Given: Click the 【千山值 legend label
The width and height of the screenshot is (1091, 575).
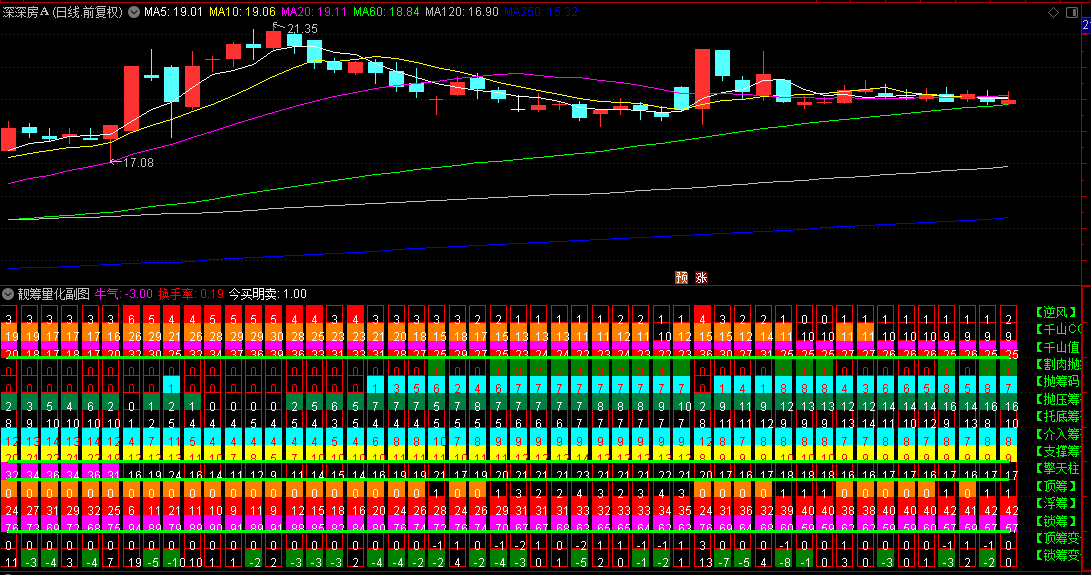Looking at the screenshot, I should tap(1058, 347).
